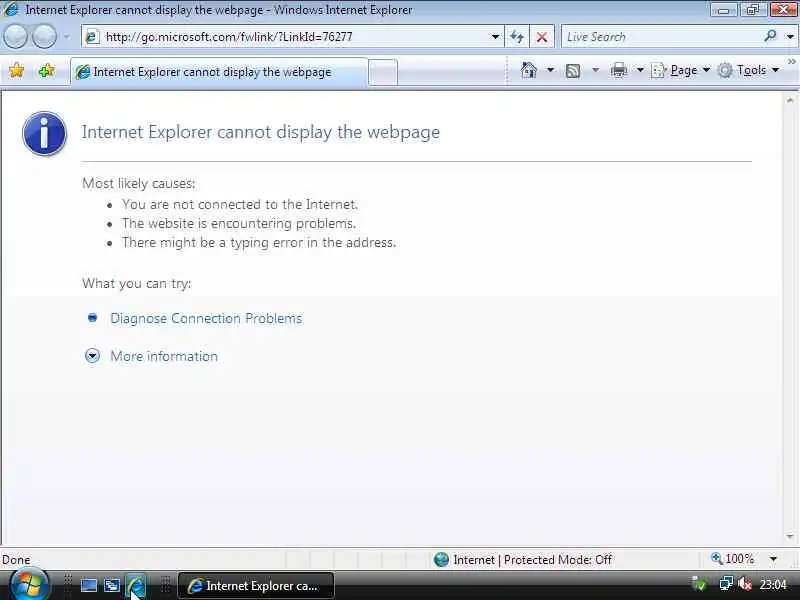Image resolution: width=800 pixels, height=600 pixels.
Task: Open the Tools menu
Action: tap(748, 70)
